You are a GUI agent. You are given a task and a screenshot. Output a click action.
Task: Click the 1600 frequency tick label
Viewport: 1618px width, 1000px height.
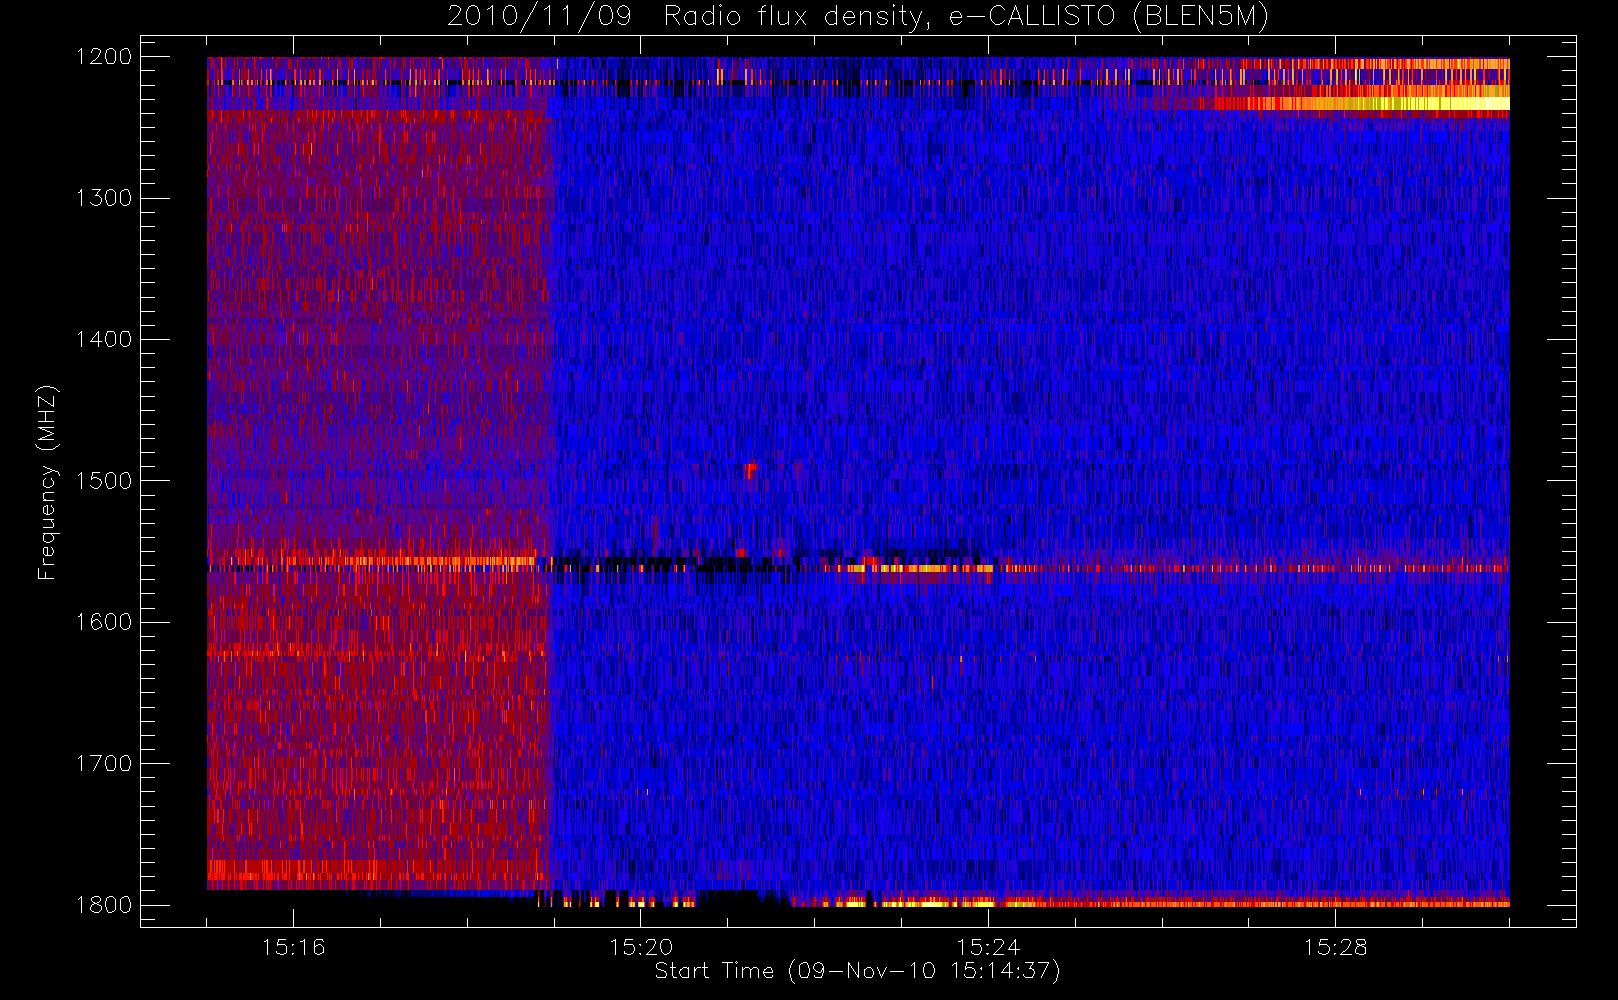[x=104, y=622]
